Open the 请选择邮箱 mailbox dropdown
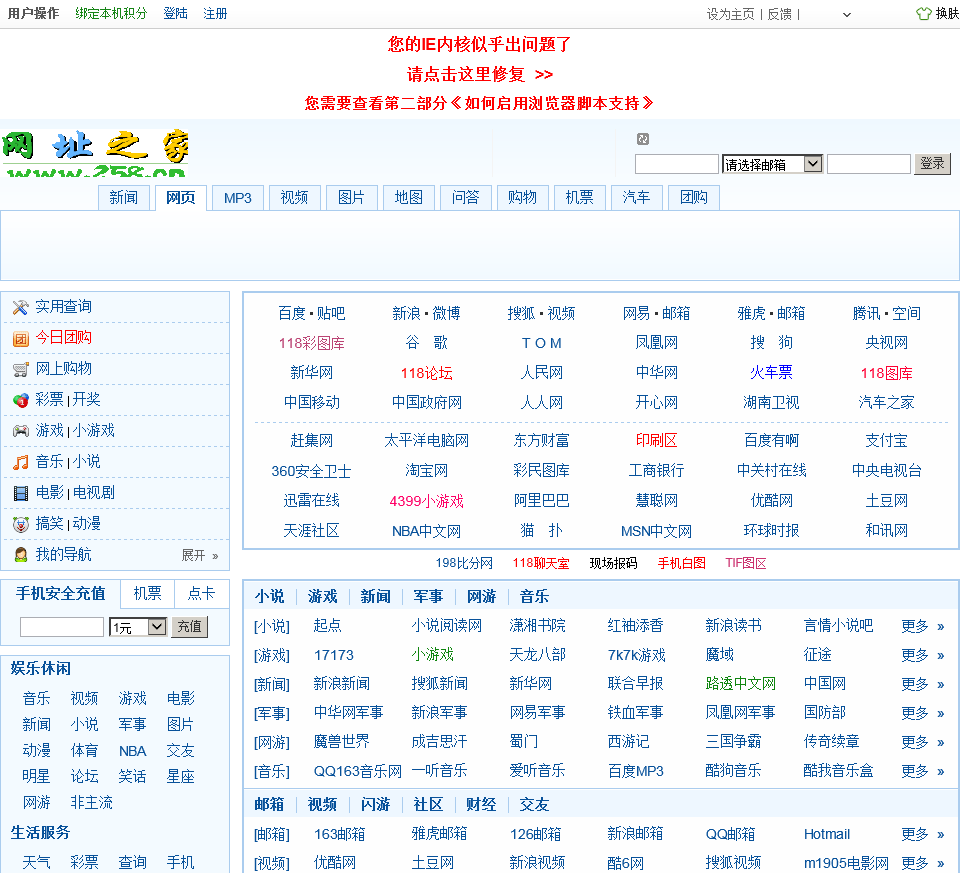The height and width of the screenshot is (873, 960). tap(771, 164)
